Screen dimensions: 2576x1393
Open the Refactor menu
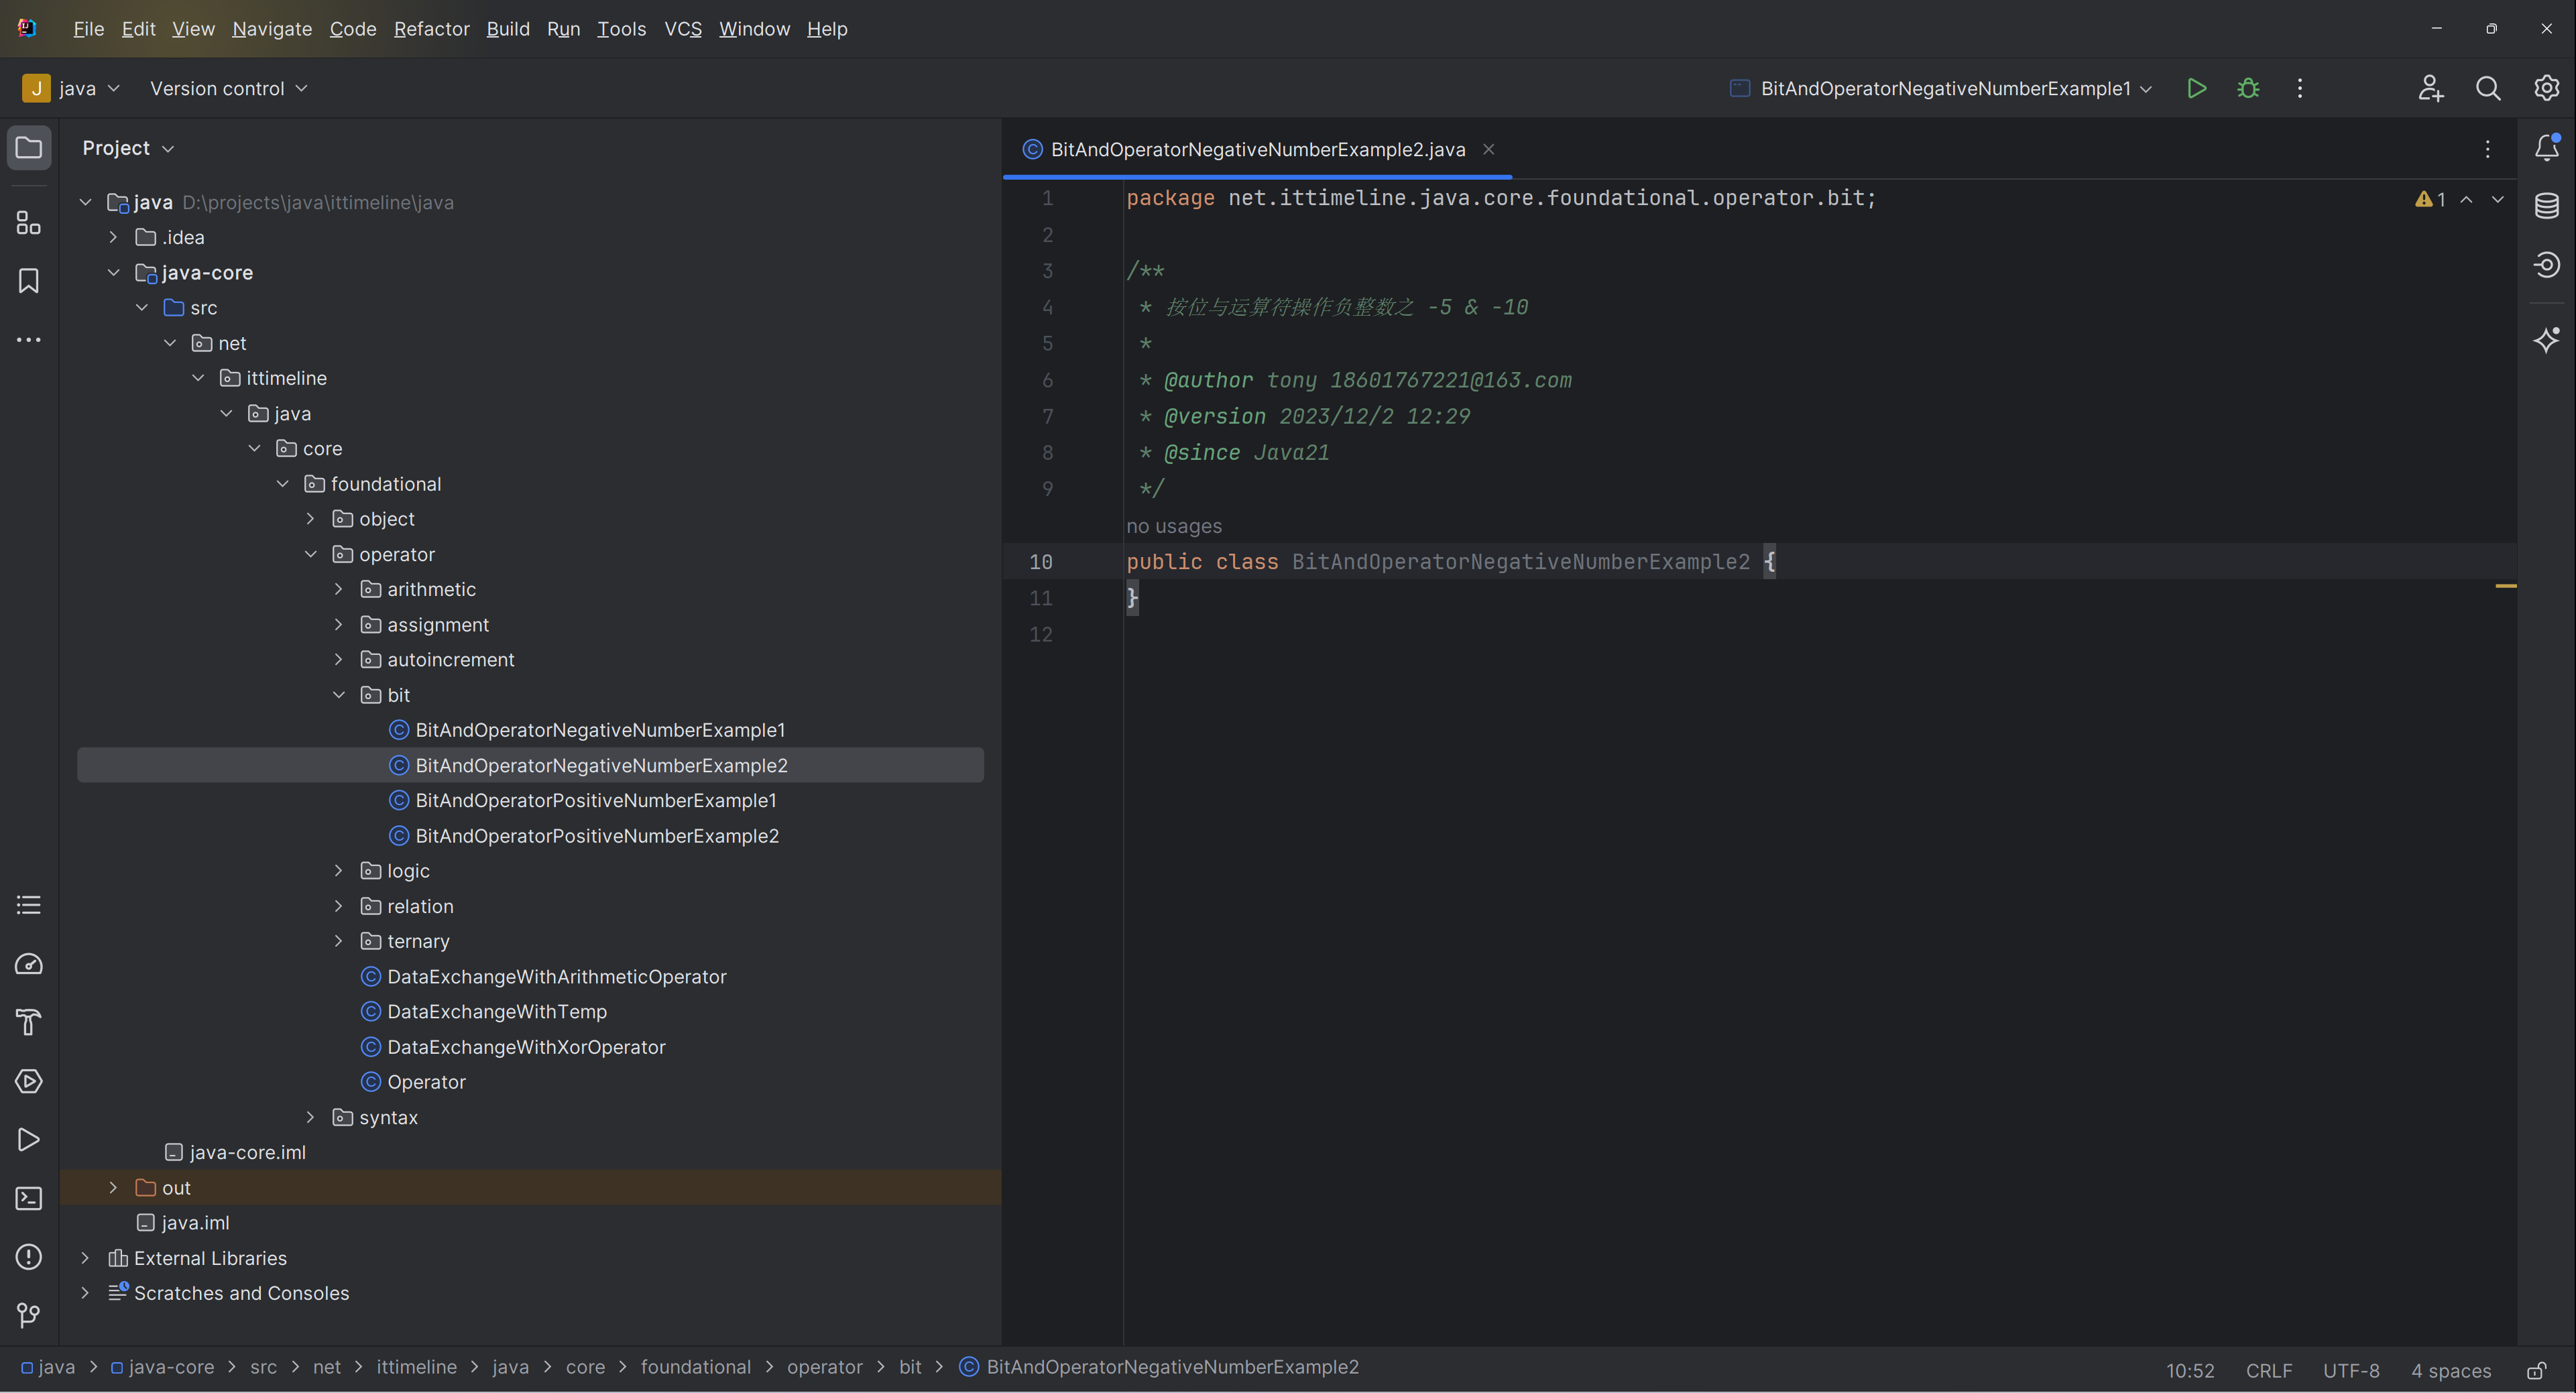pos(431,29)
